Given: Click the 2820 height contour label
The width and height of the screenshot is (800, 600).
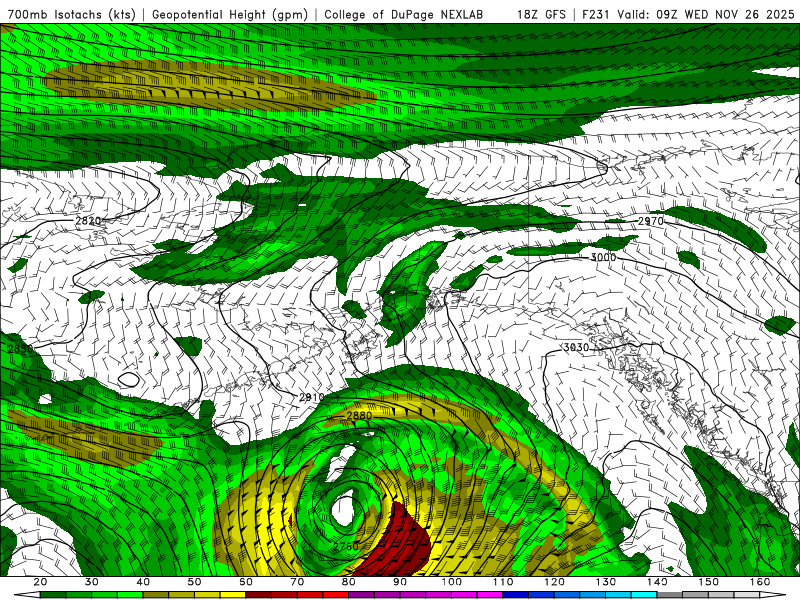Looking at the screenshot, I should [x=88, y=221].
